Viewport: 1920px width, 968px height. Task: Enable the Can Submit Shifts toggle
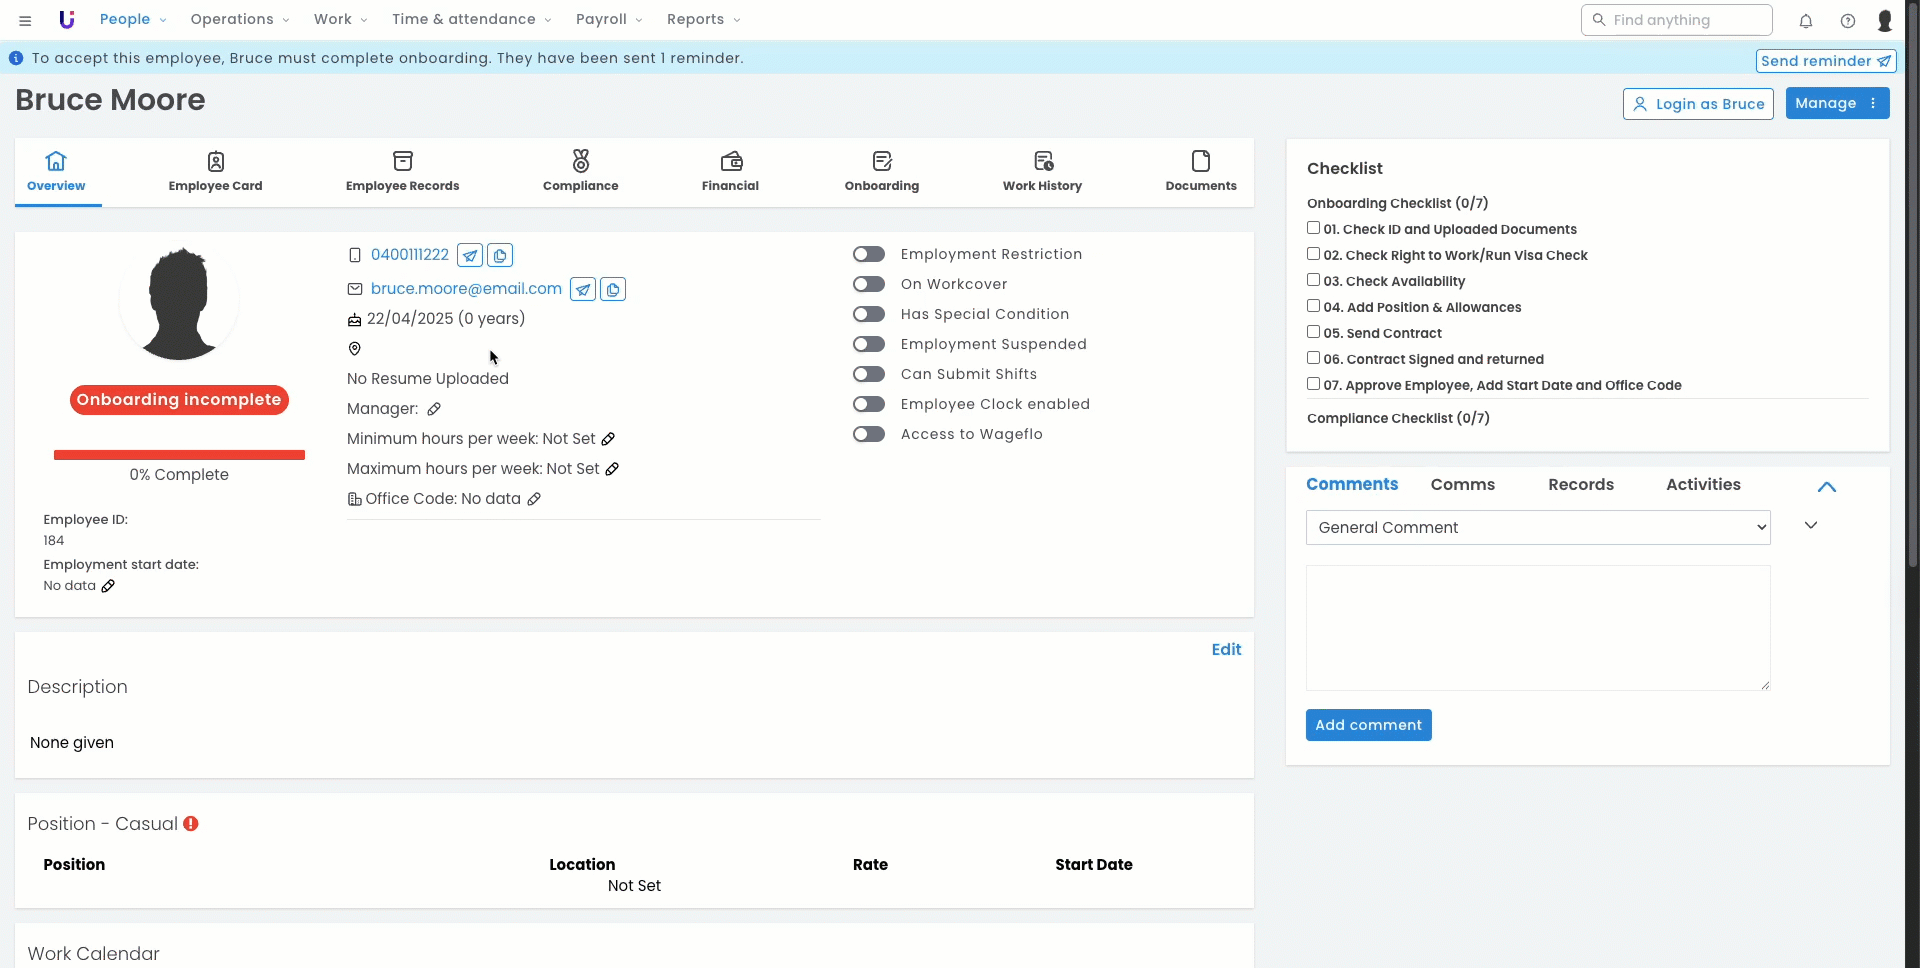pos(868,375)
